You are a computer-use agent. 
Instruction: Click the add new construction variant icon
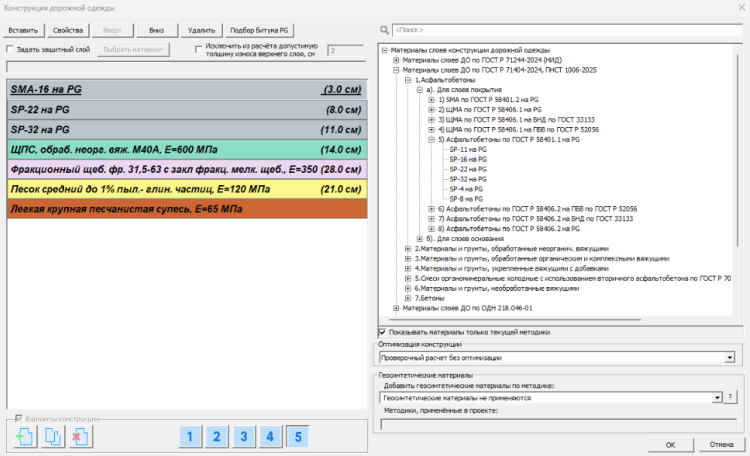[27, 436]
